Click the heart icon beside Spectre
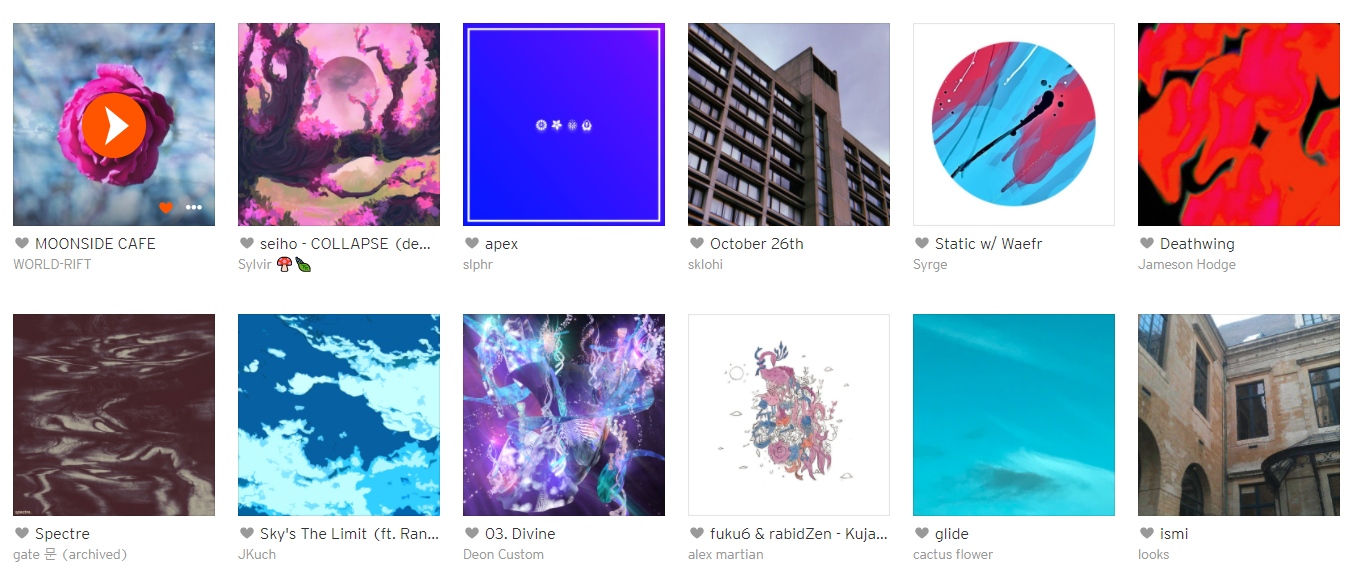 click(x=22, y=533)
